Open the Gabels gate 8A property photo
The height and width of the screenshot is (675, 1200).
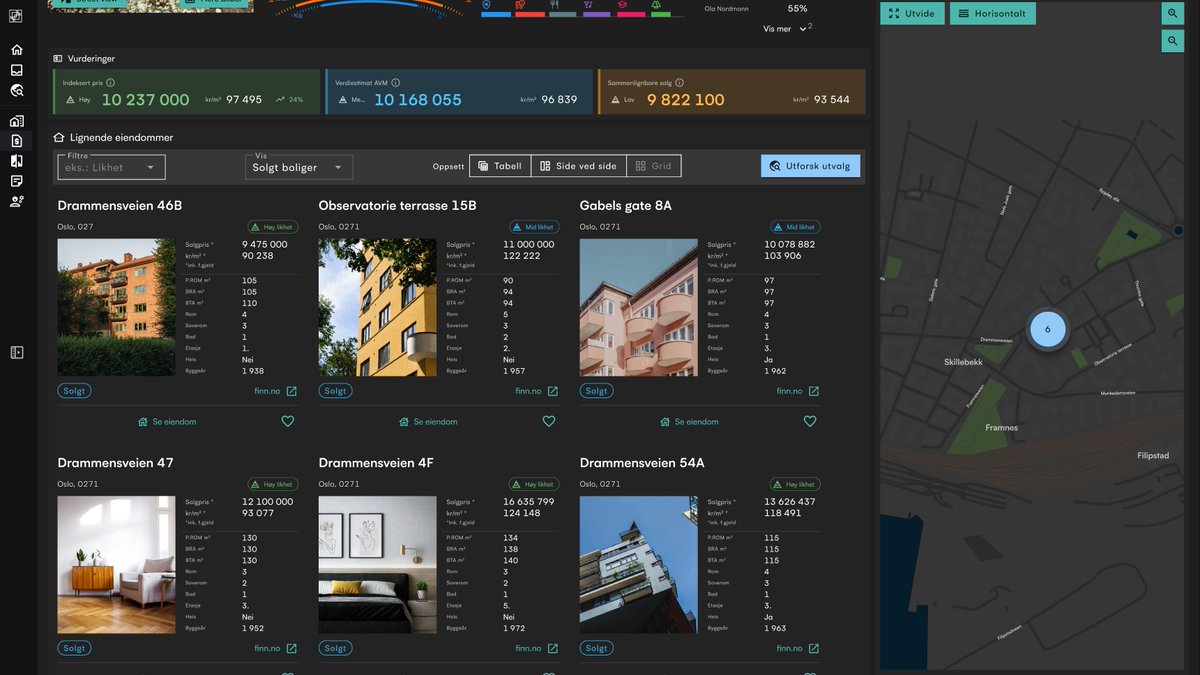638,307
